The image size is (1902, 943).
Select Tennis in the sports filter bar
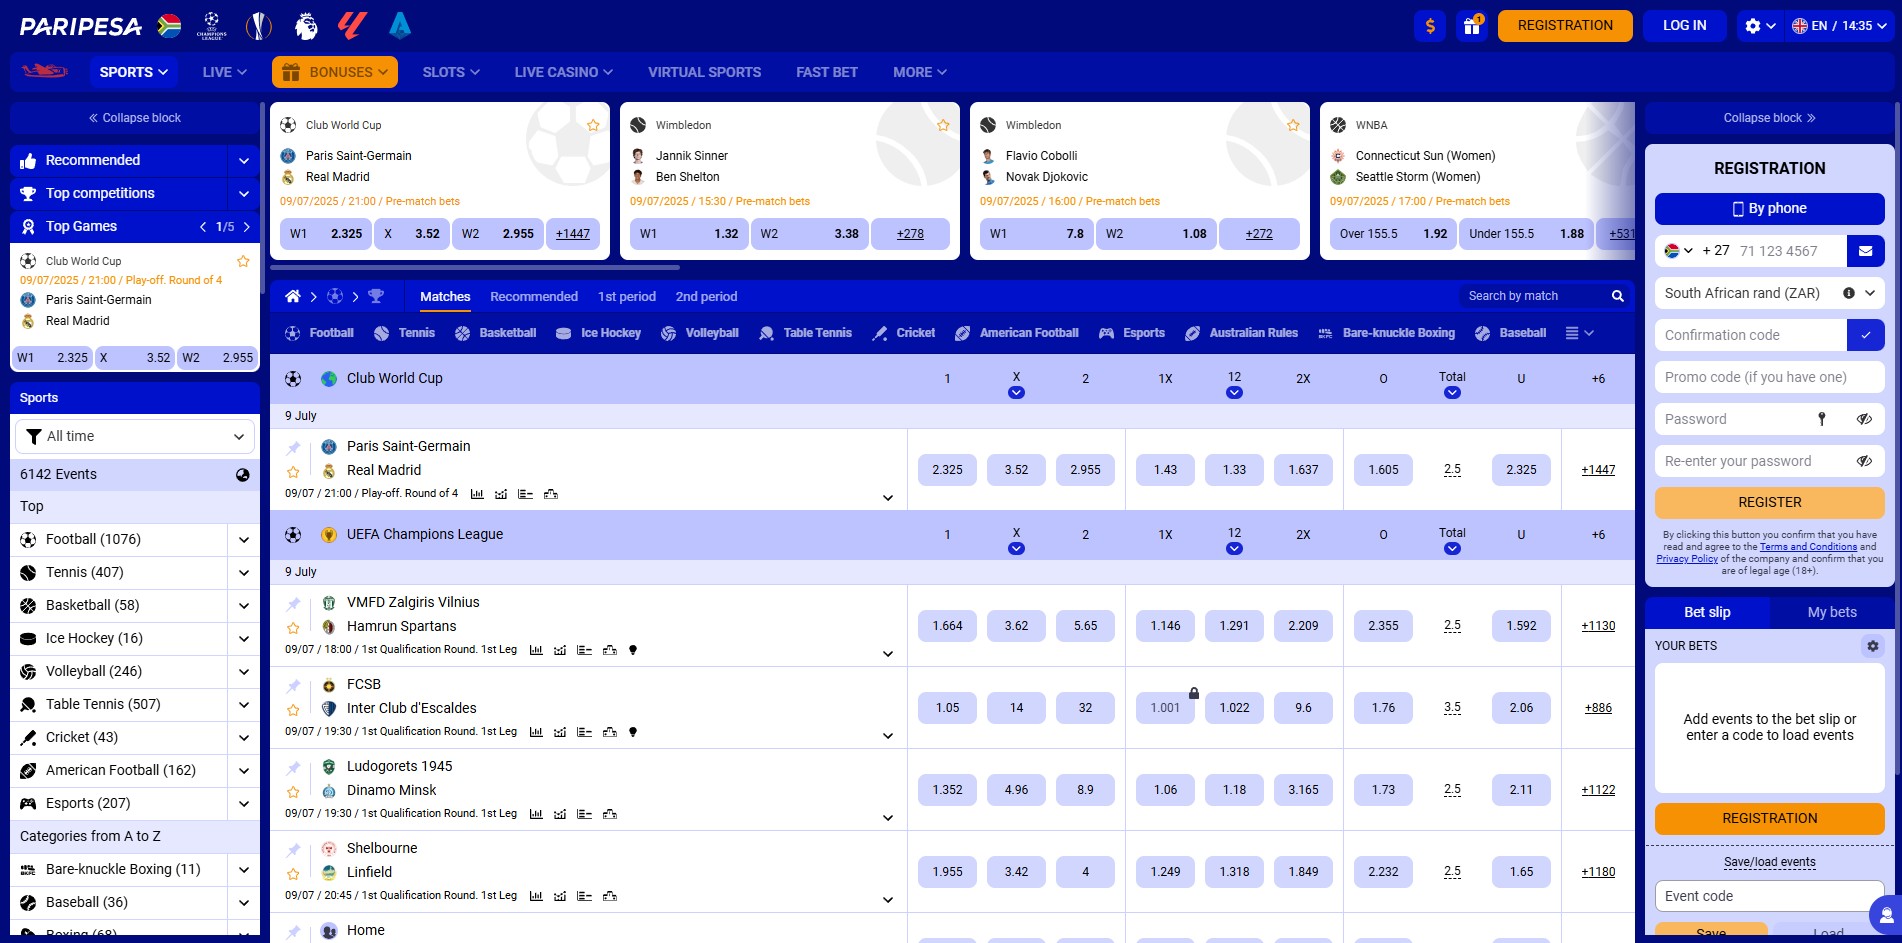[404, 333]
